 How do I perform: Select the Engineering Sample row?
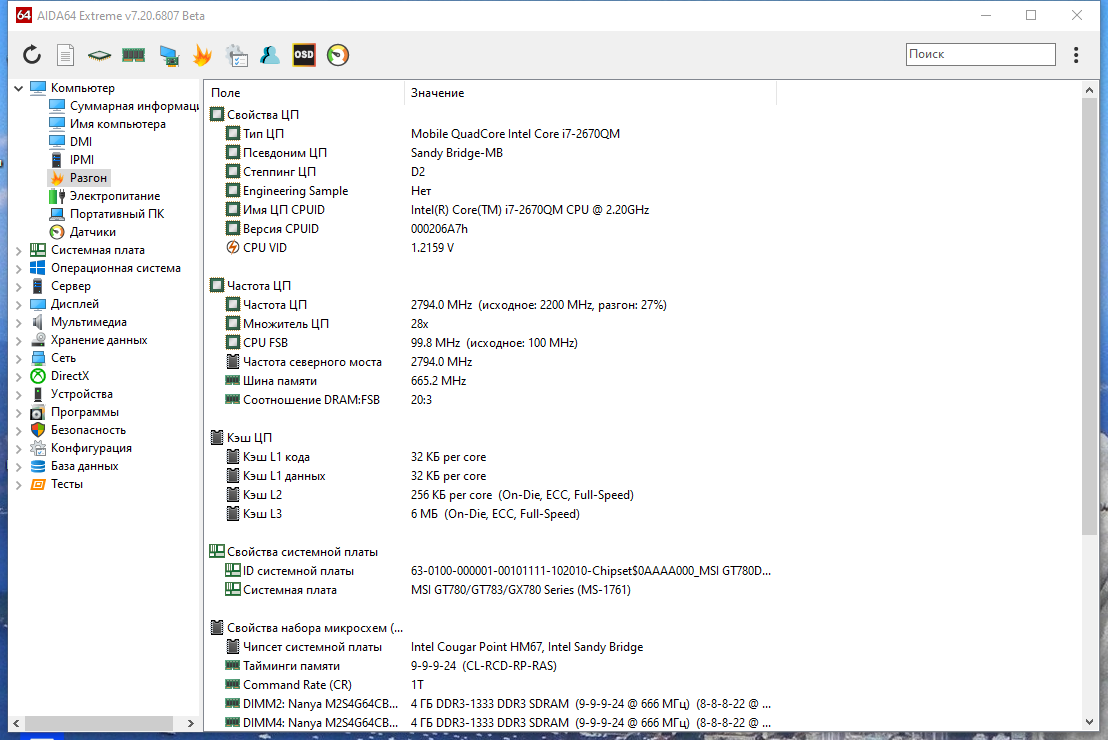tap(490, 191)
